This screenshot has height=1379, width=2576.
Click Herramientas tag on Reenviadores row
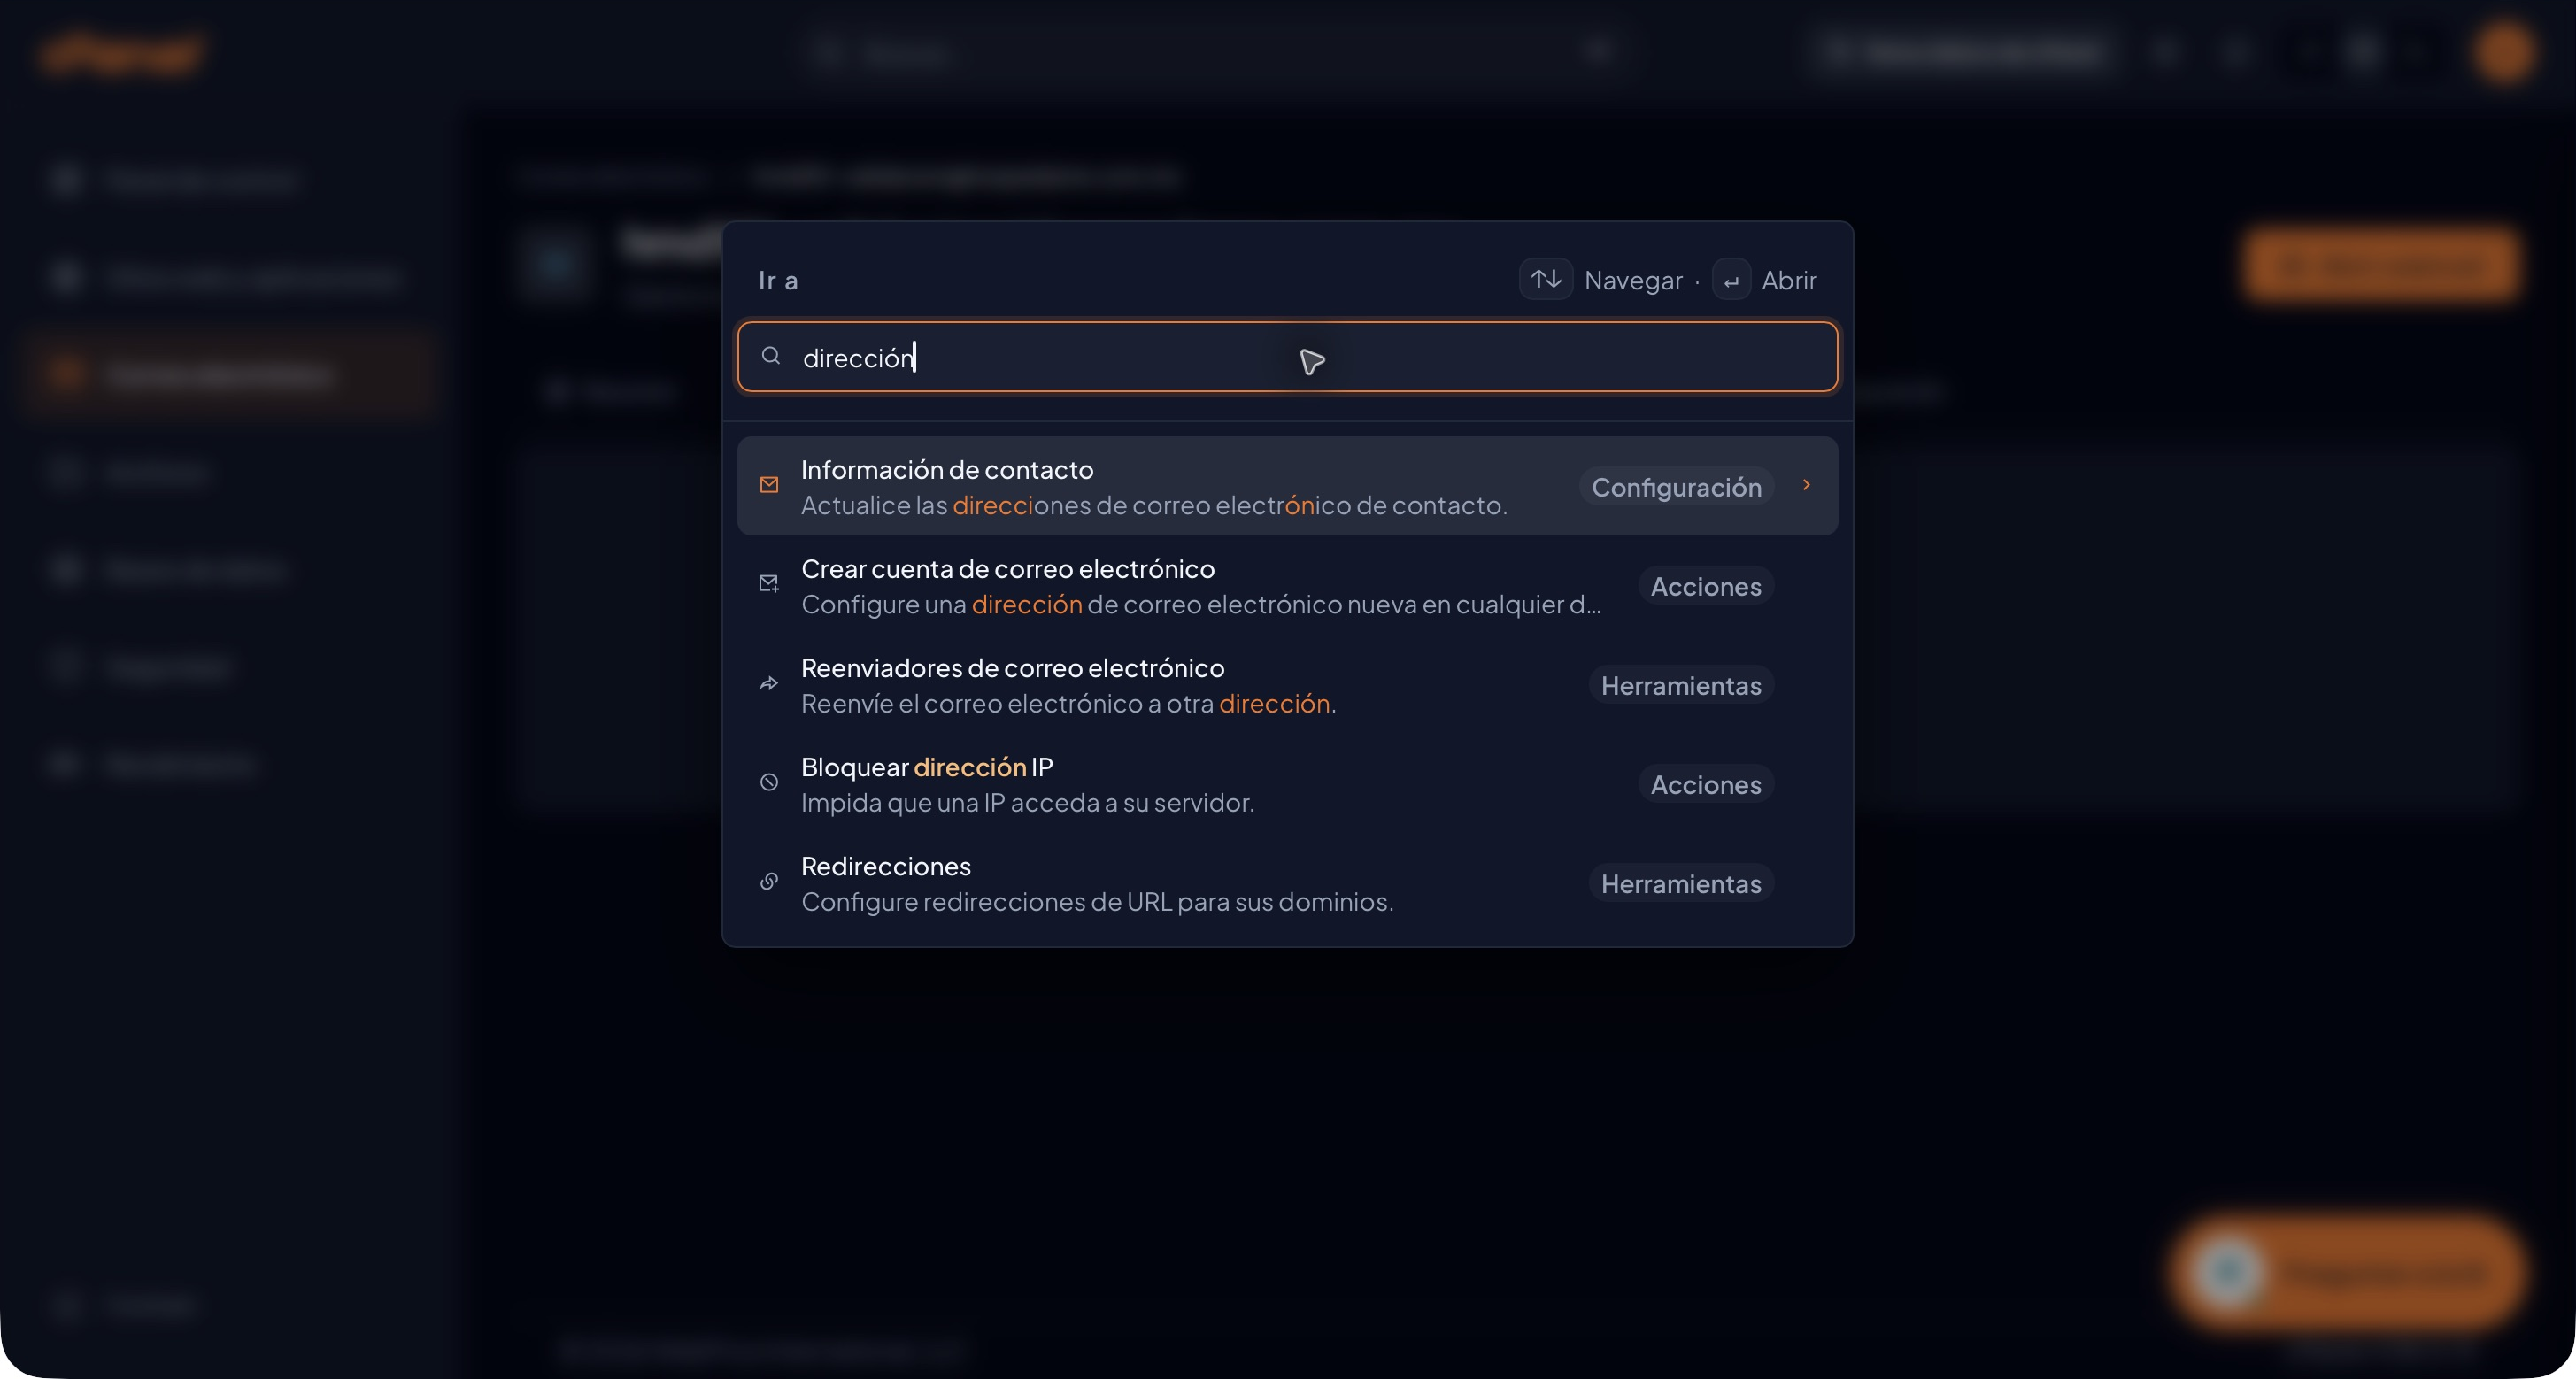(x=1681, y=685)
